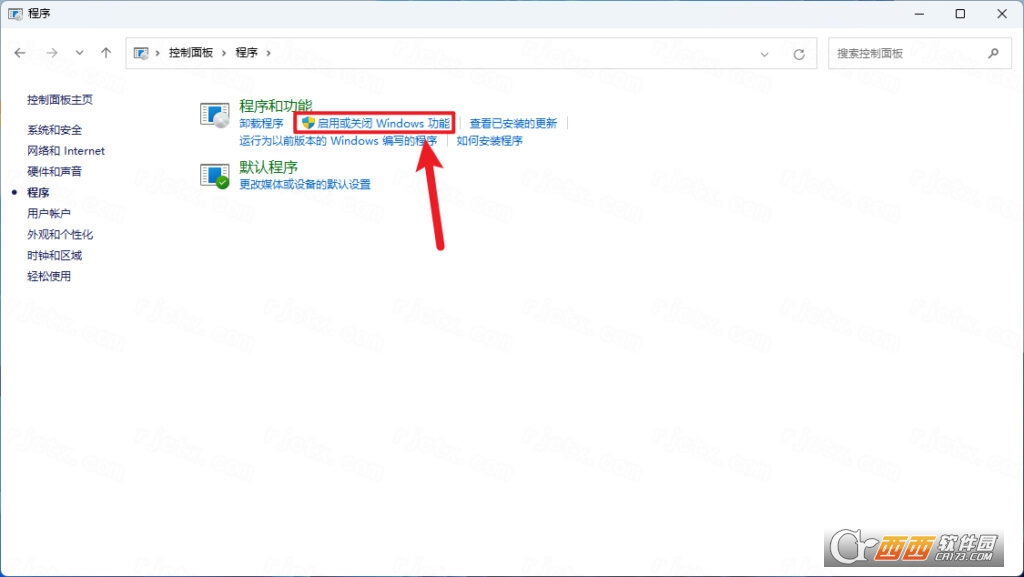Click 卸载程序 link
1024x577 pixels.
(x=261, y=123)
